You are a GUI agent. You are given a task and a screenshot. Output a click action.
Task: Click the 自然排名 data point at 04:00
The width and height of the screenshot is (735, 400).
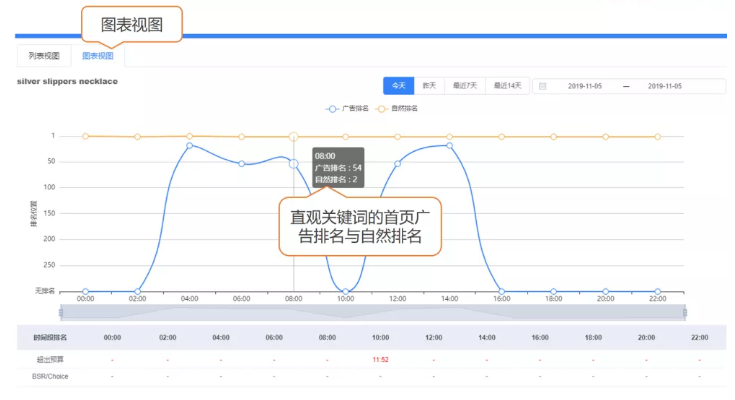[x=189, y=136]
